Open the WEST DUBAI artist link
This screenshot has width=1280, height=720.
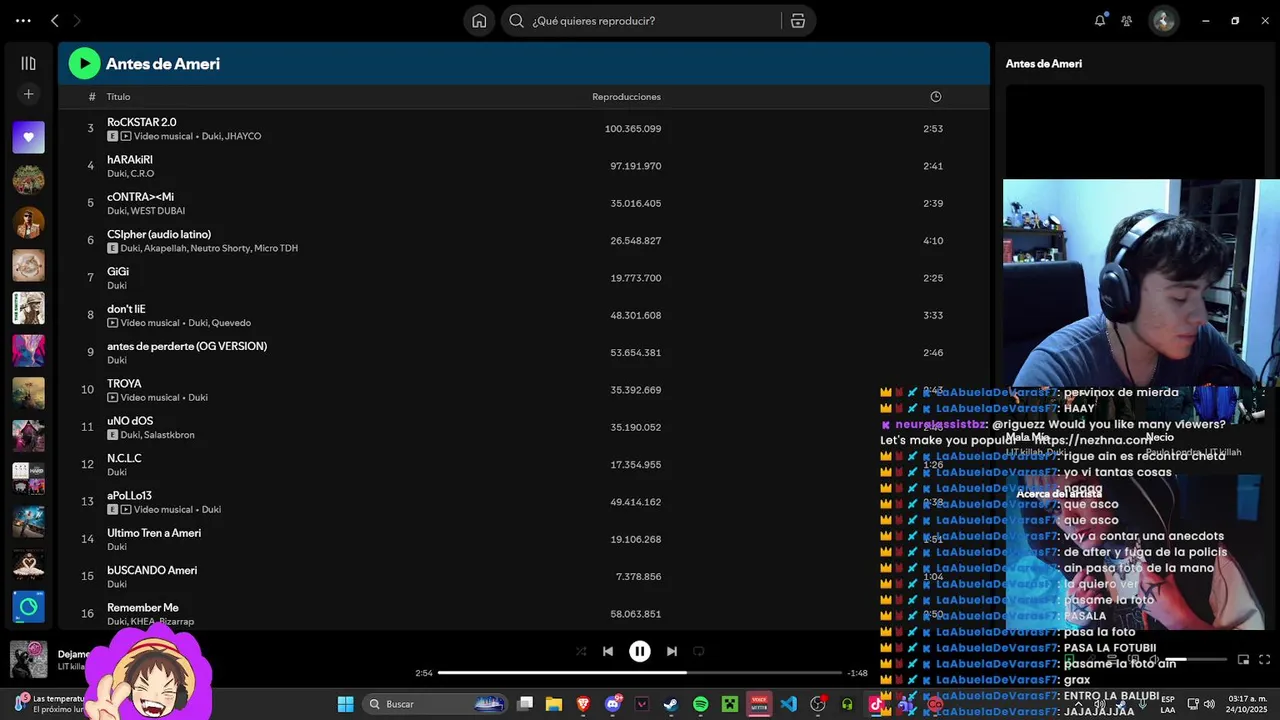click(x=157, y=211)
